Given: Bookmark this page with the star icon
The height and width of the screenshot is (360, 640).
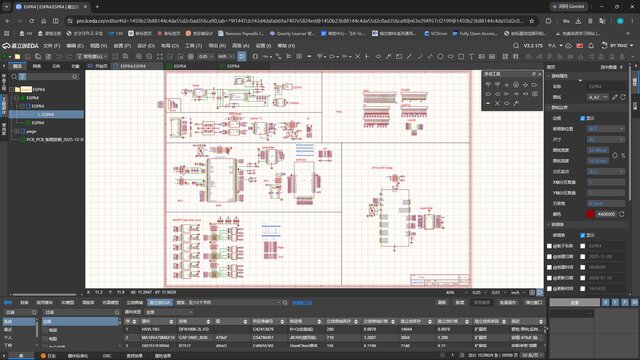Looking at the screenshot, I should pyautogui.click(x=531, y=21).
